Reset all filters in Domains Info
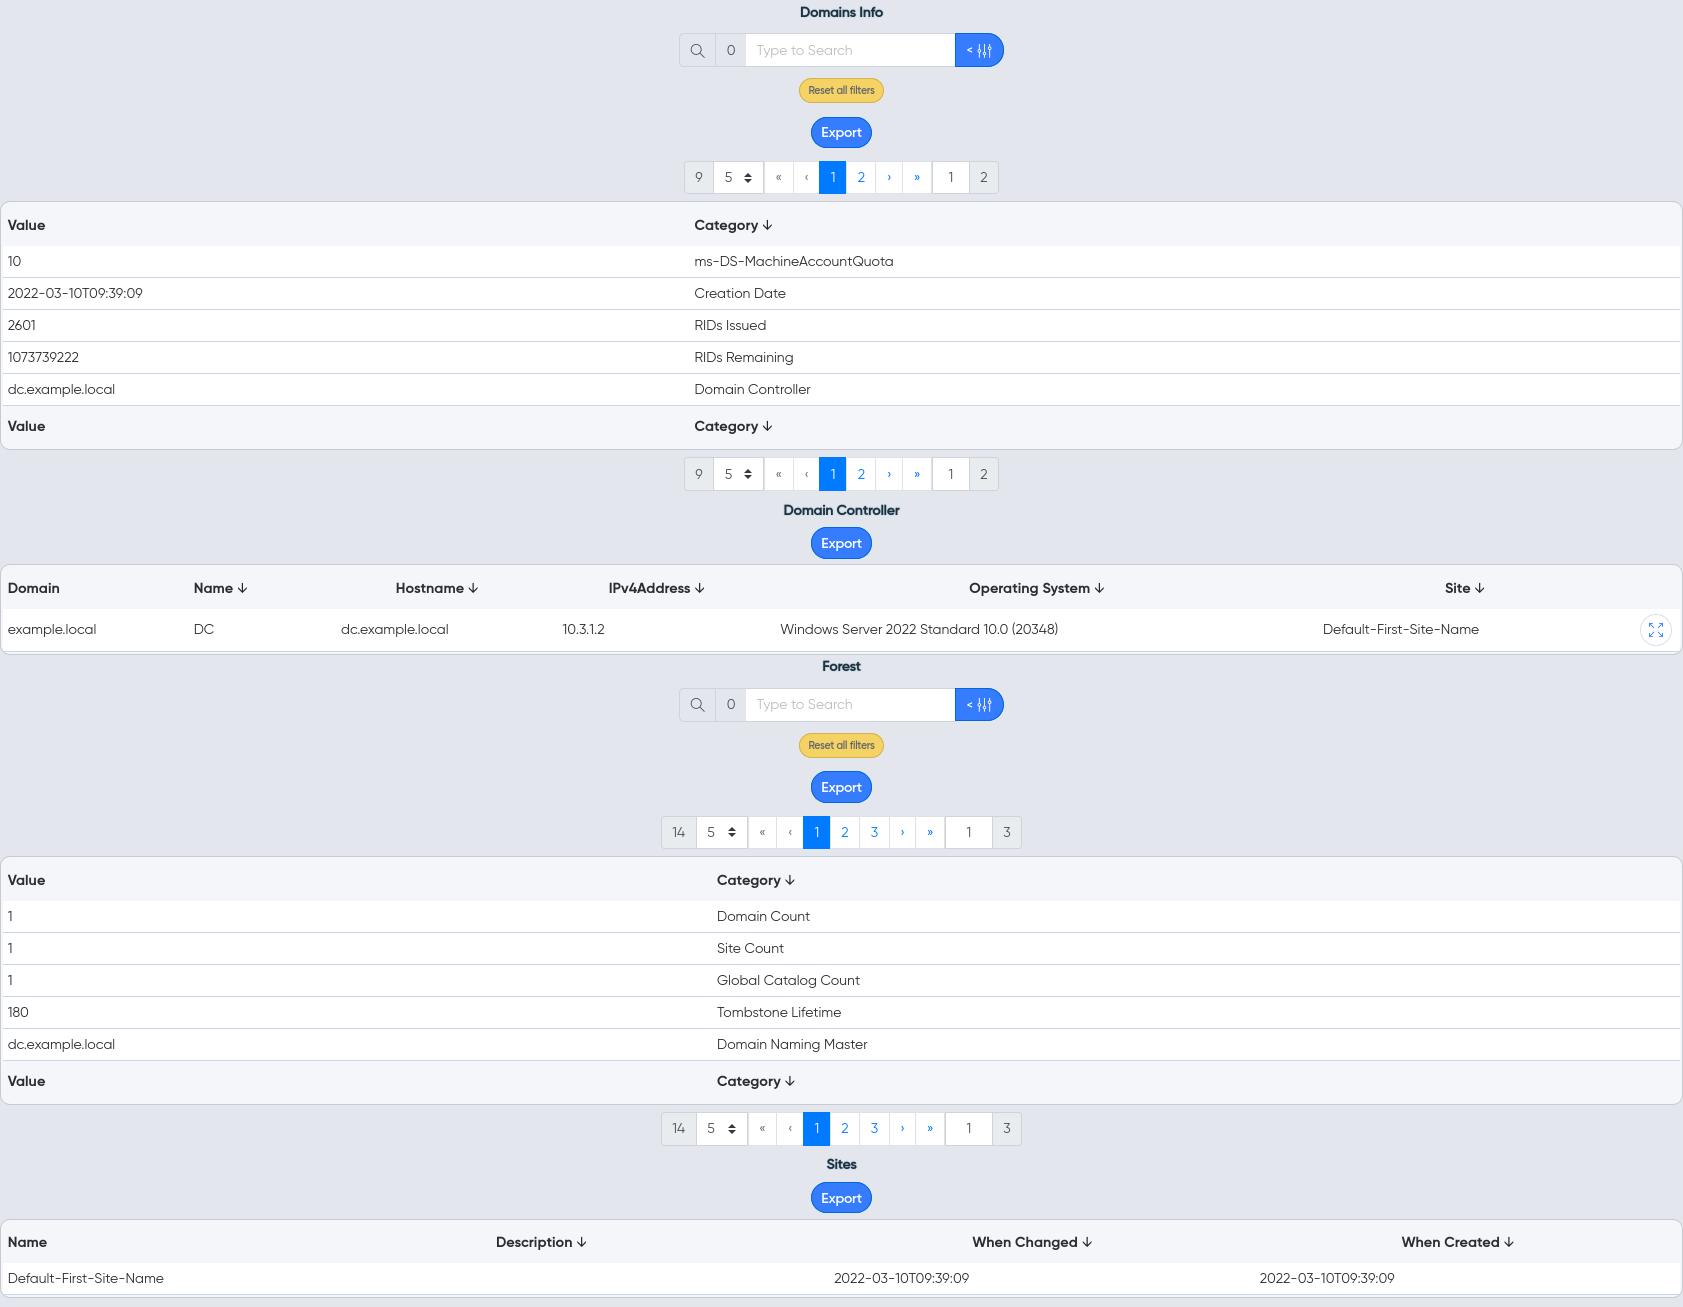Image resolution: width=1683 pixels, height=1307 pixels. 841,90
